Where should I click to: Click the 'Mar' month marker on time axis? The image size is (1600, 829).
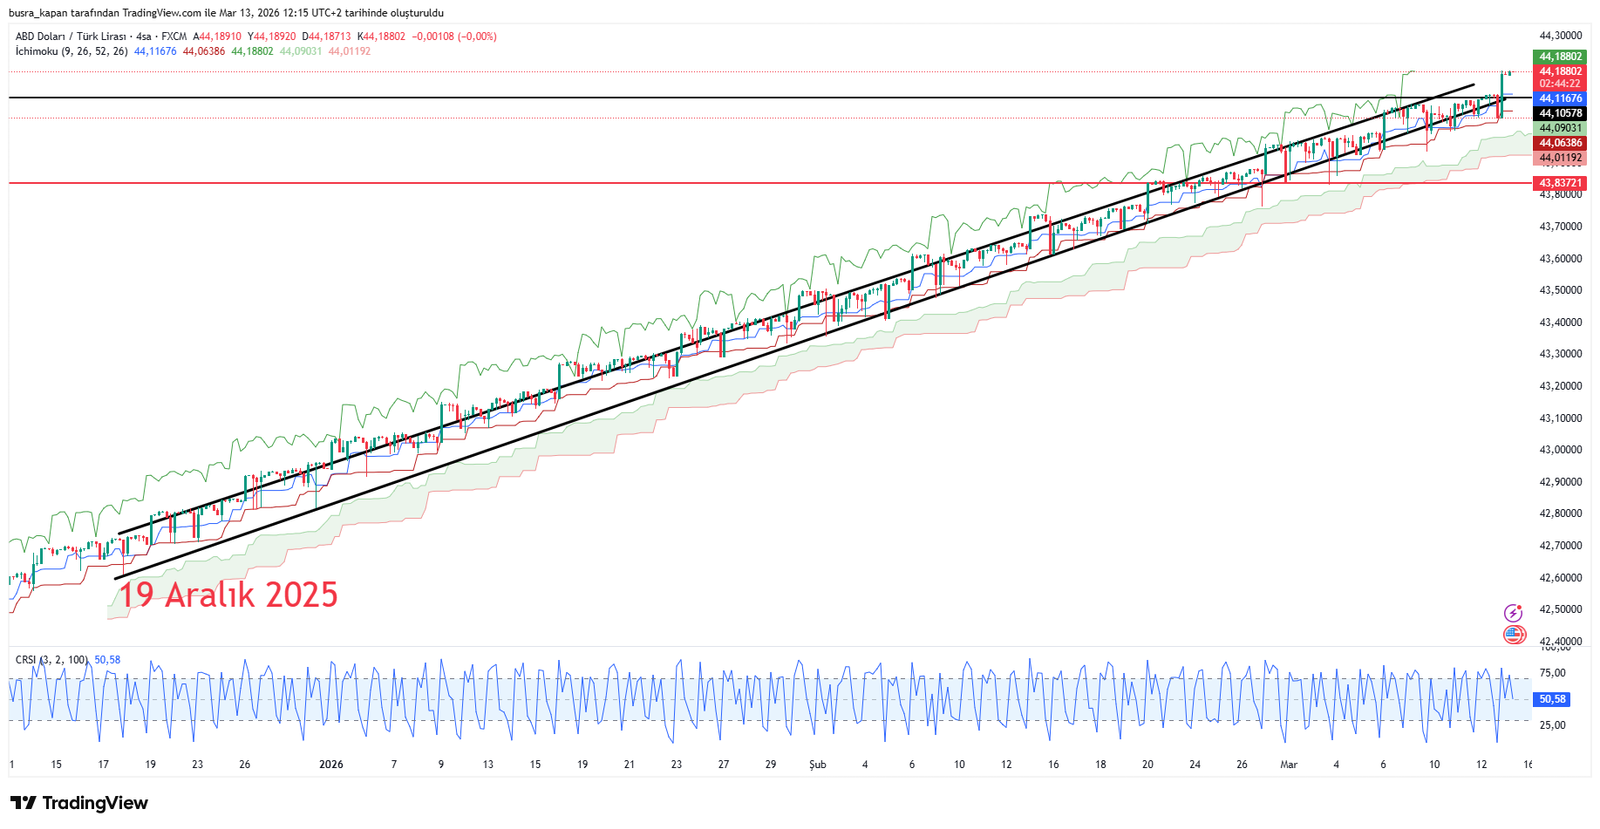click(x=1289, y=765)
